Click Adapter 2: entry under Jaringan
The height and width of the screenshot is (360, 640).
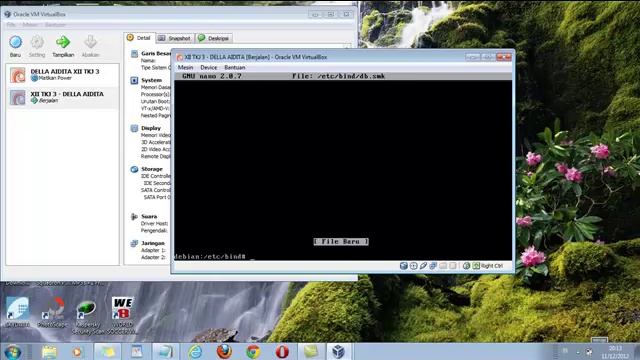click(153, 257)
